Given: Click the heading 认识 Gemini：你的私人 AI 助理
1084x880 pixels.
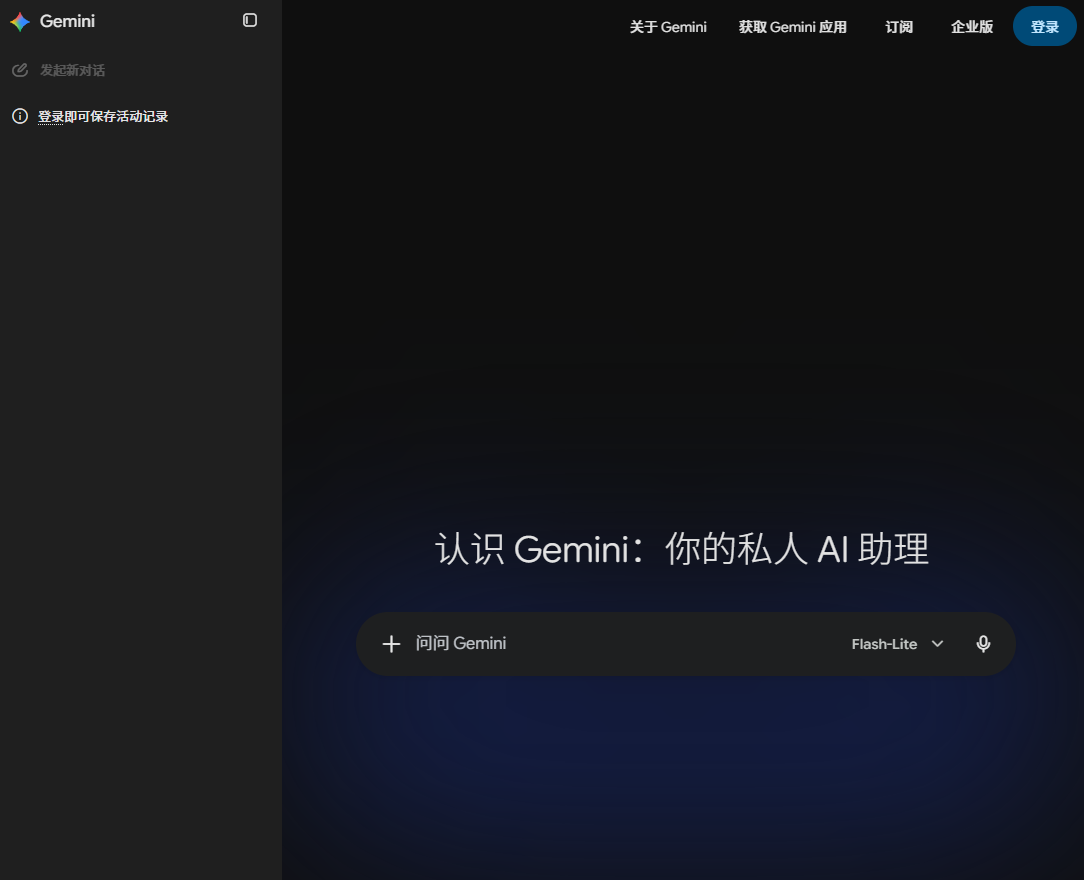Looking at the screenshot, I should 682,549.
